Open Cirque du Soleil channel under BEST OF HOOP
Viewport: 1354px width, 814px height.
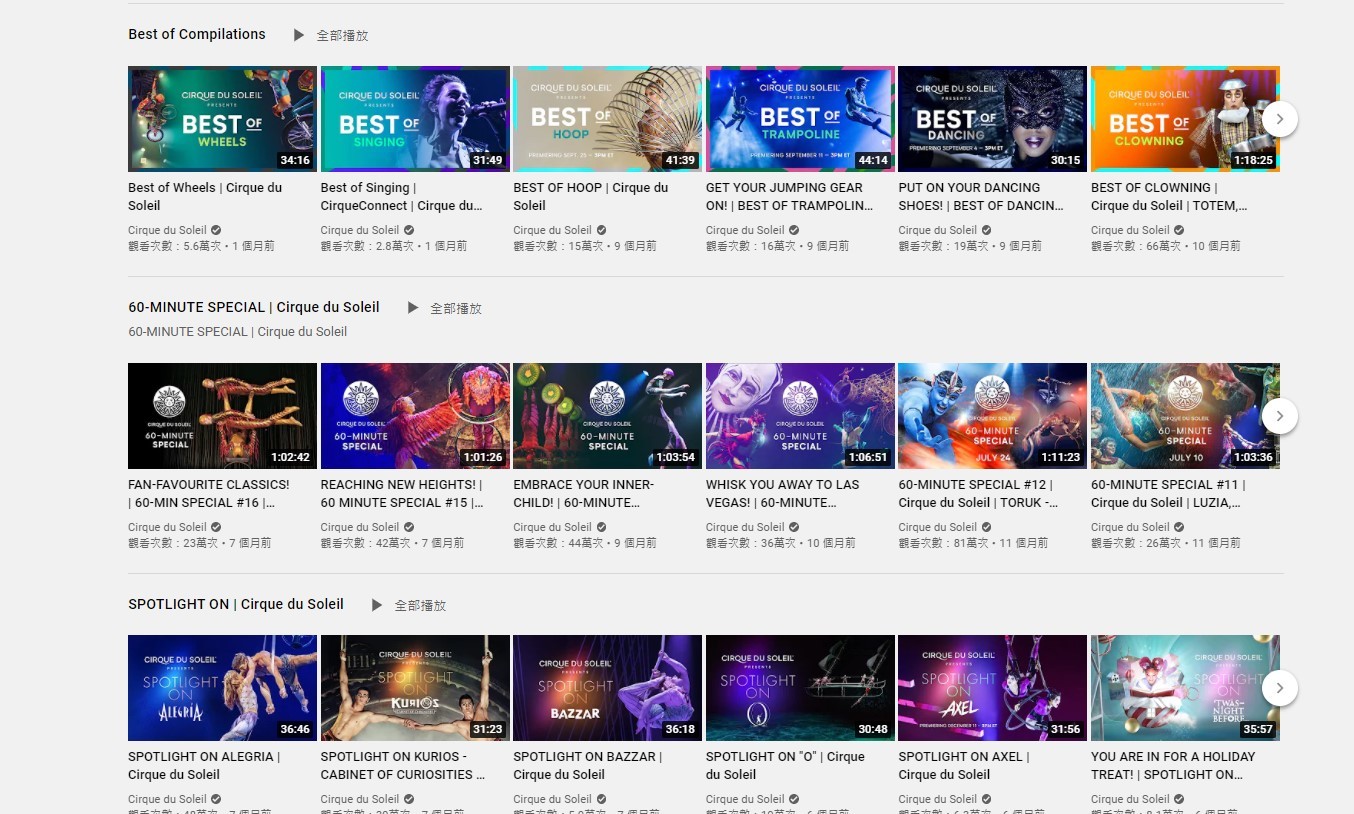coord(552,230)
